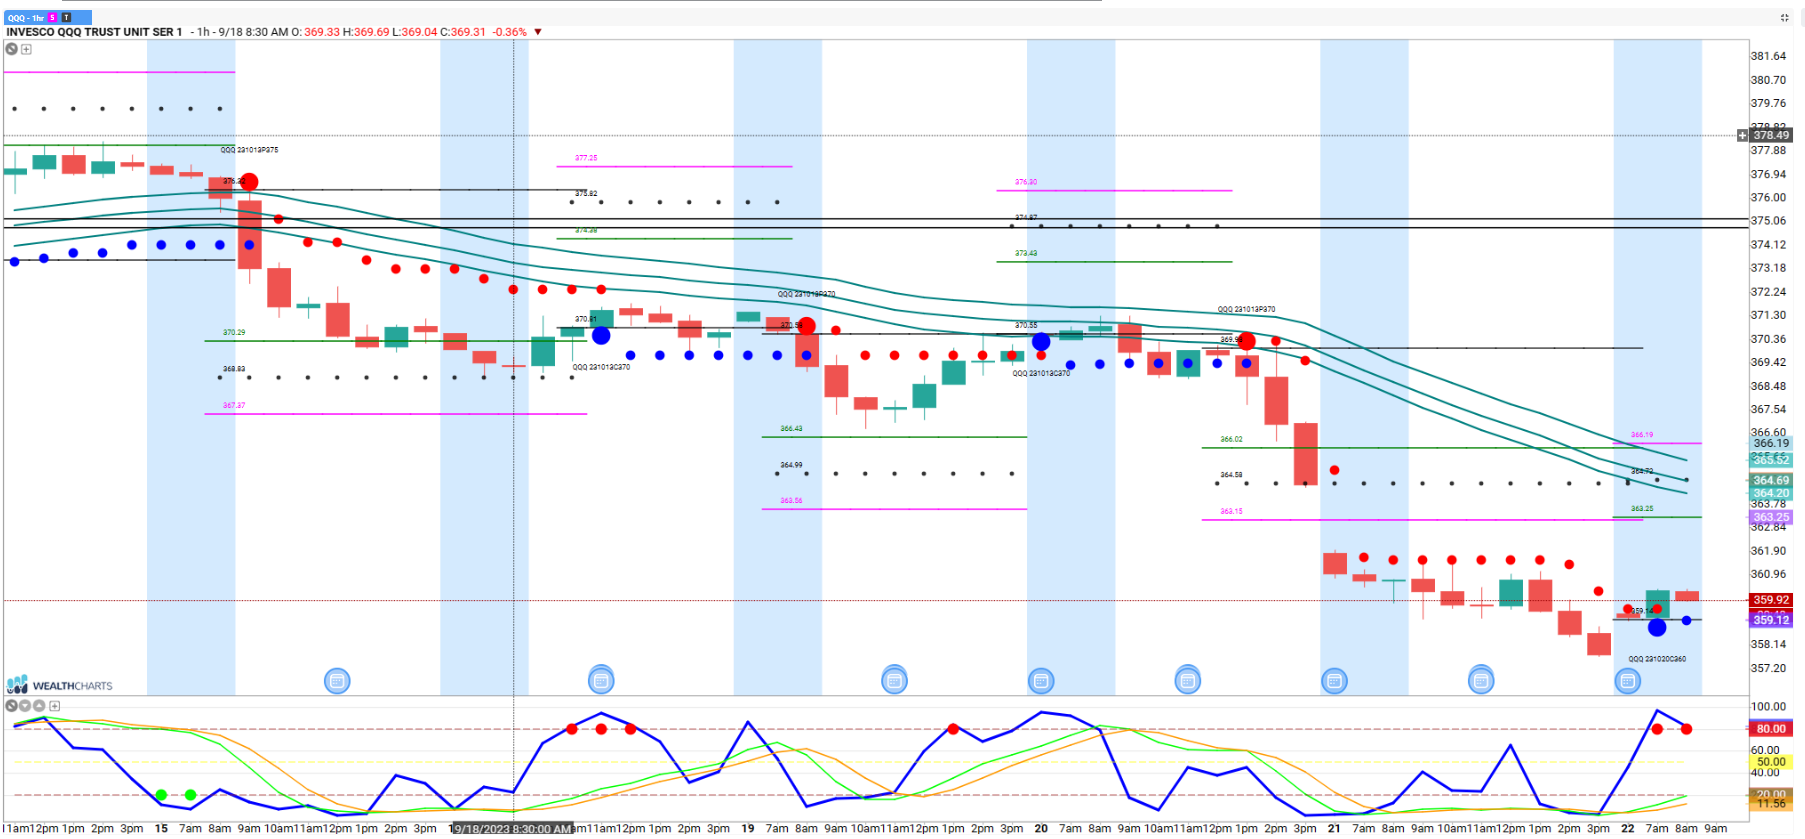The width and height of the screenshot is (1805, 839).
Task: Open calendar event icon at 11am on the 19th
Action: coord(894,680)
